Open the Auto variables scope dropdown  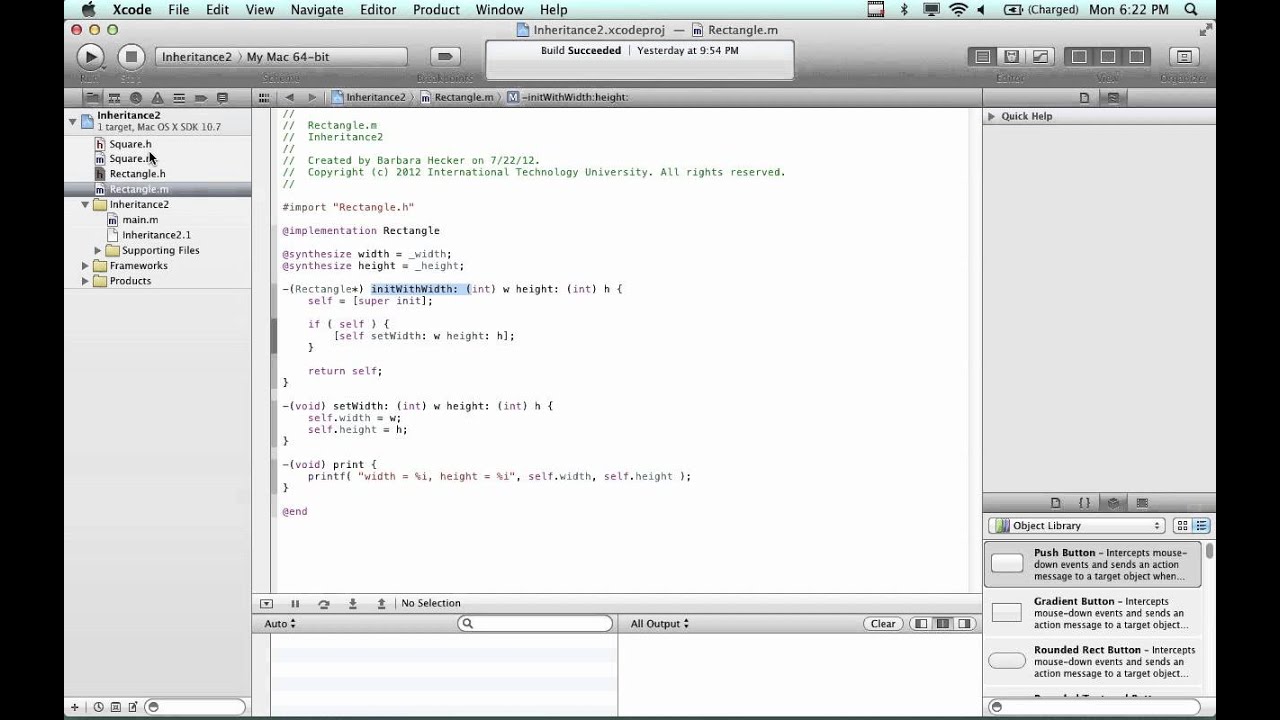(x=280, y=624)
